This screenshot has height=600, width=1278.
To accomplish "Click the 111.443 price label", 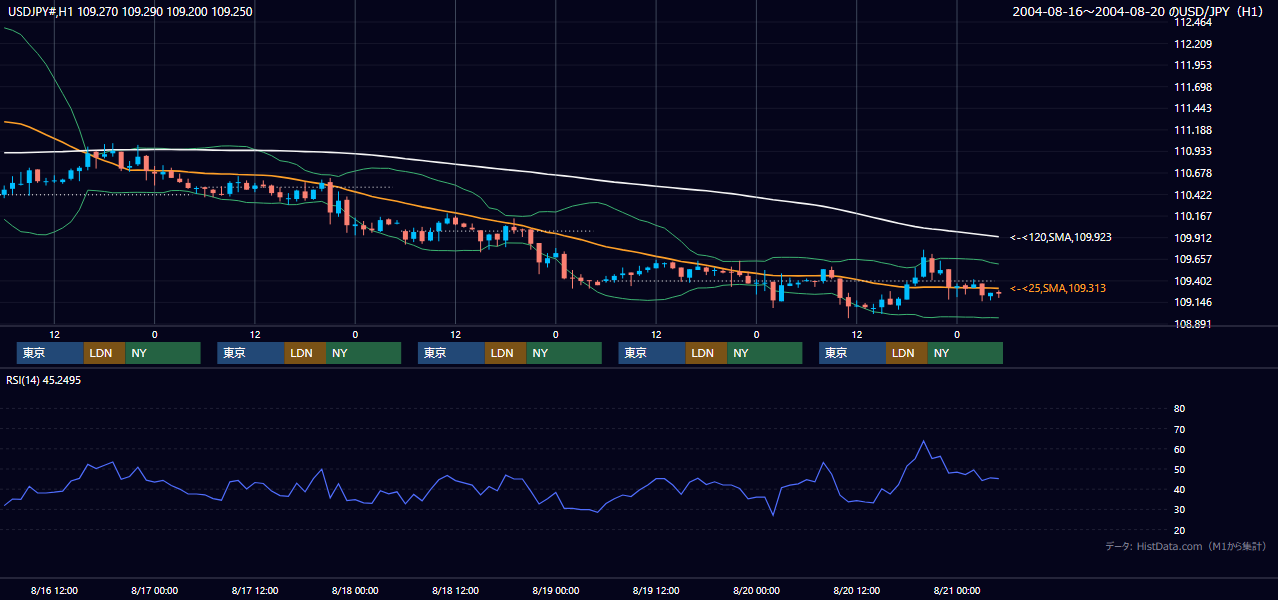I will [1195, 108].
